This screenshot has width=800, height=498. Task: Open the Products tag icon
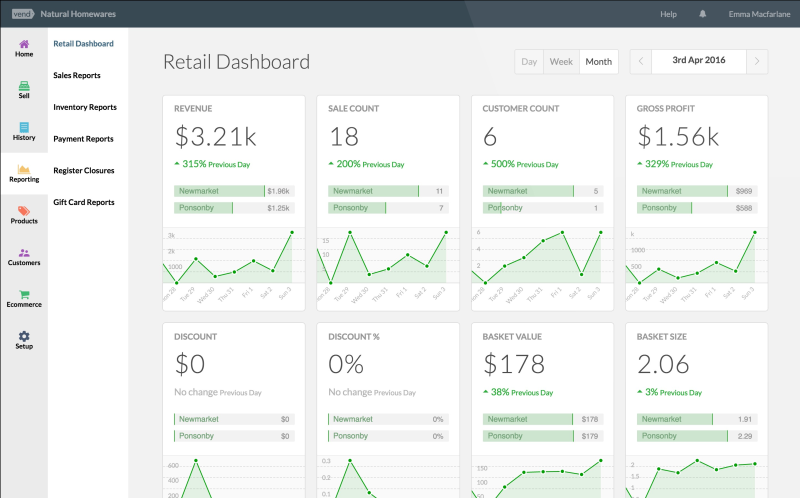click(x=24, y=215)
